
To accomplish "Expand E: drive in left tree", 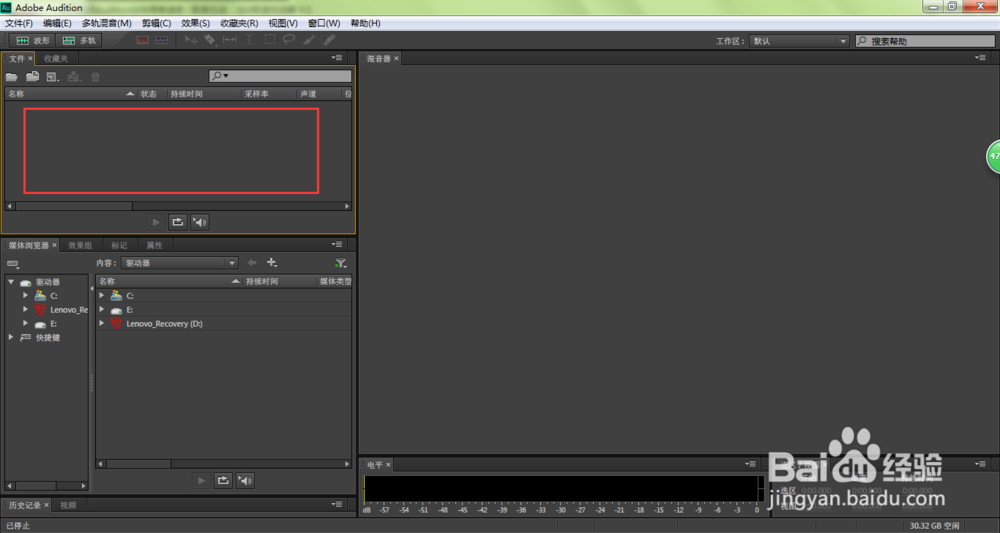I will pyautogui.click(x=26, y=323).
